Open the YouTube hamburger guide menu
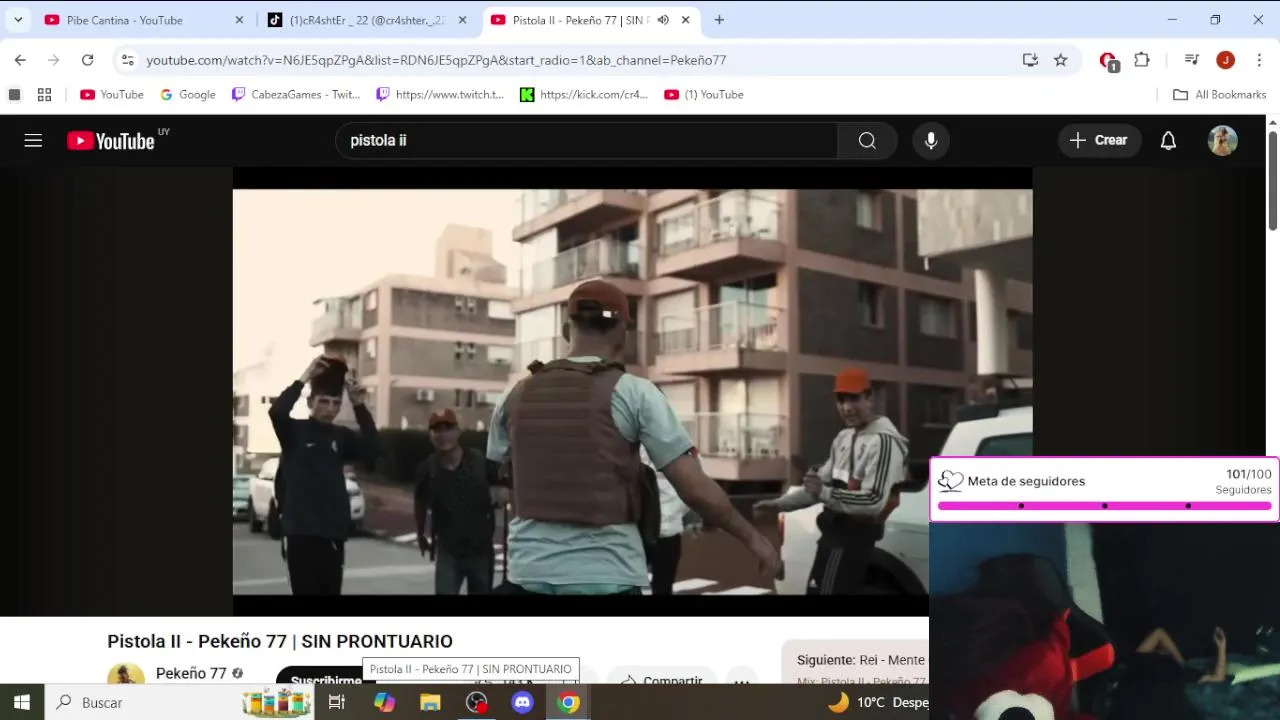 [x=33, y=141]
